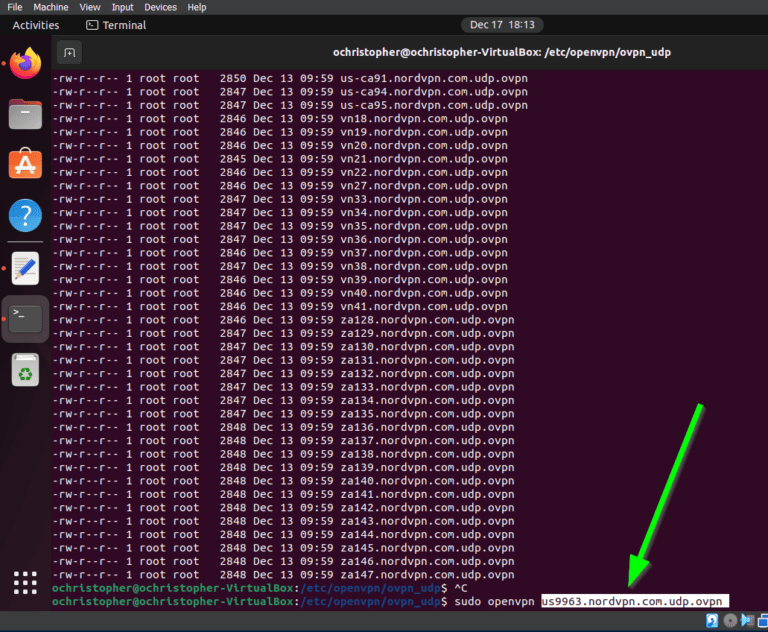This screenshot has height=632, width=768.
Task: Open the VirtualBox Help menu
Action: click(x=197, y=7)
